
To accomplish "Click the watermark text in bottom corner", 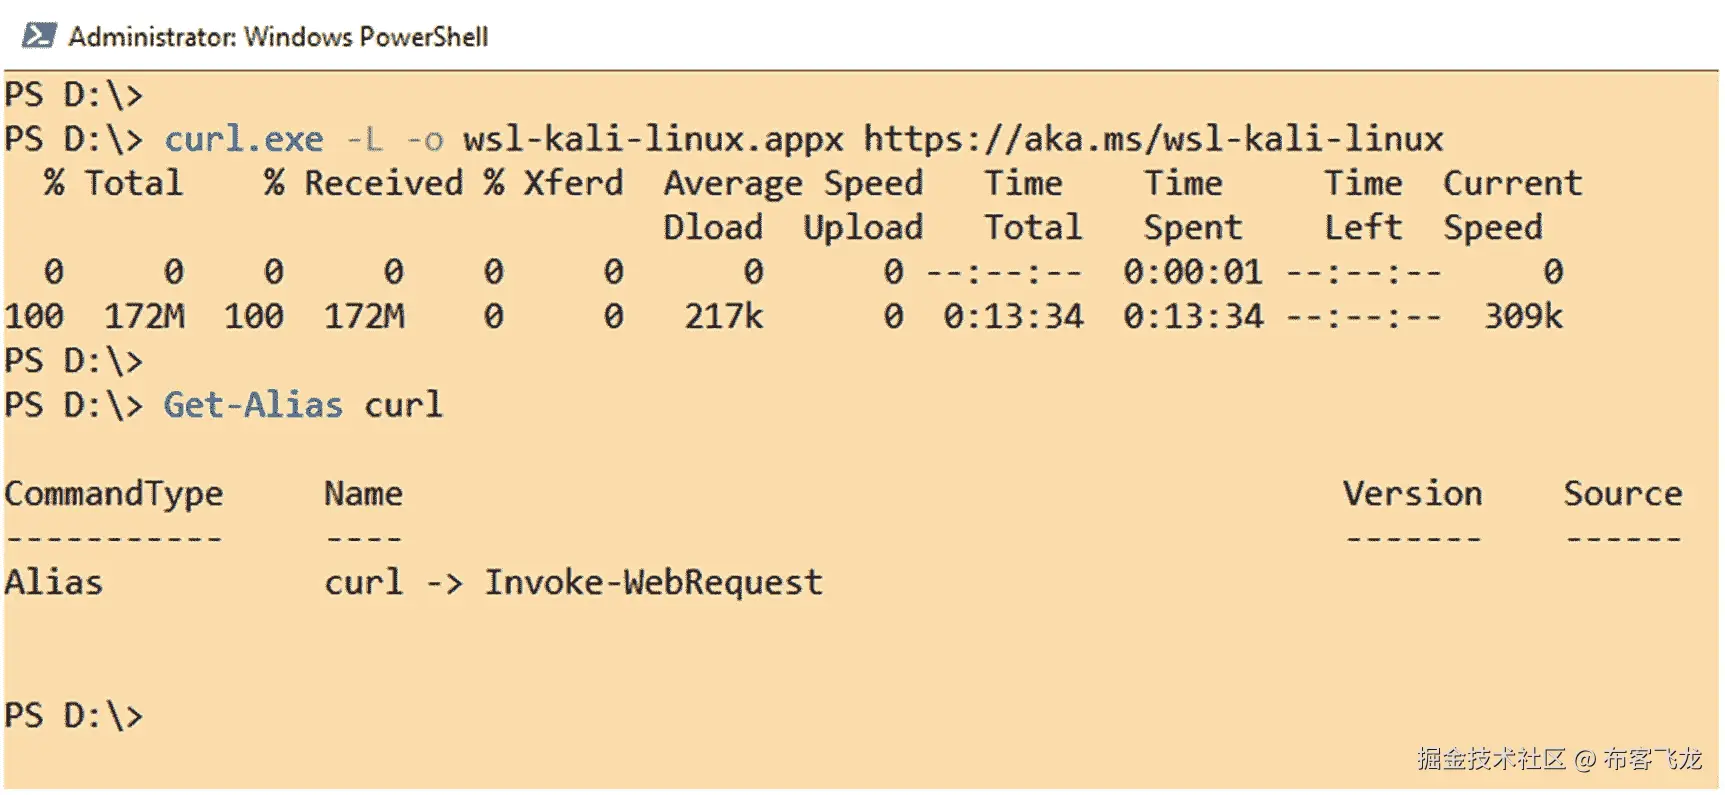I will [x=1558, y=759].
